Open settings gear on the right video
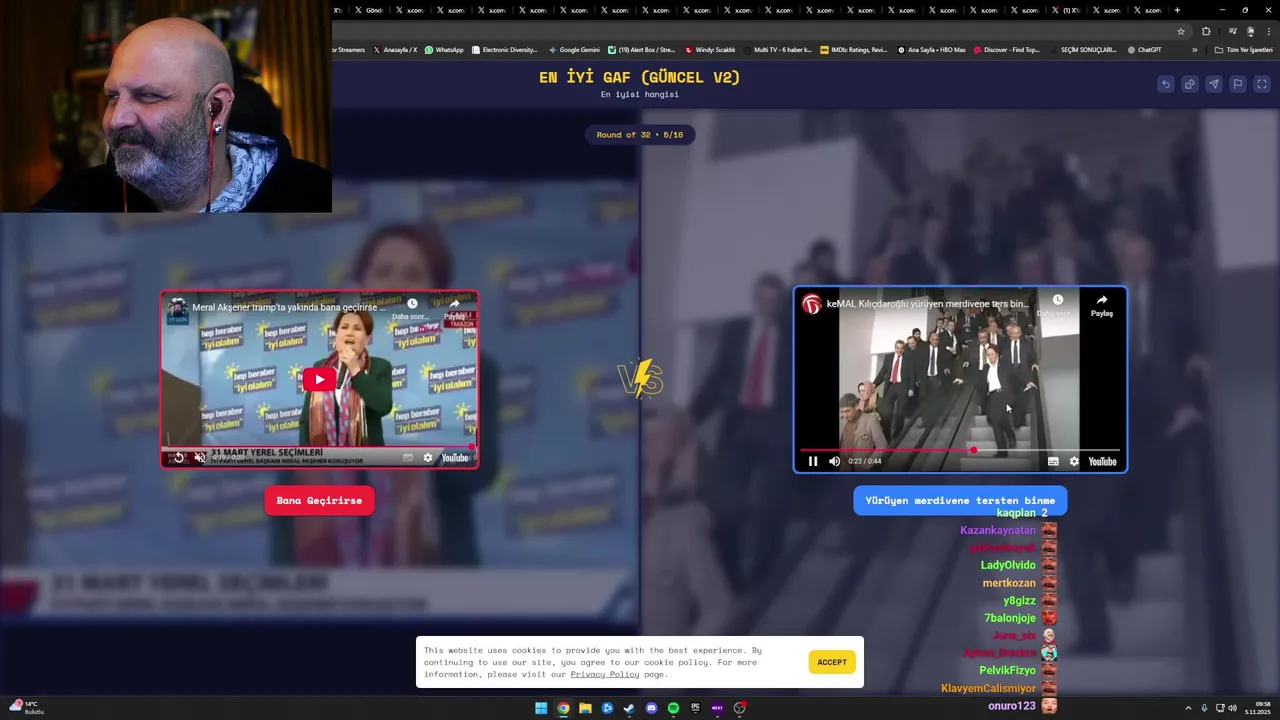 pos(1074,461)
